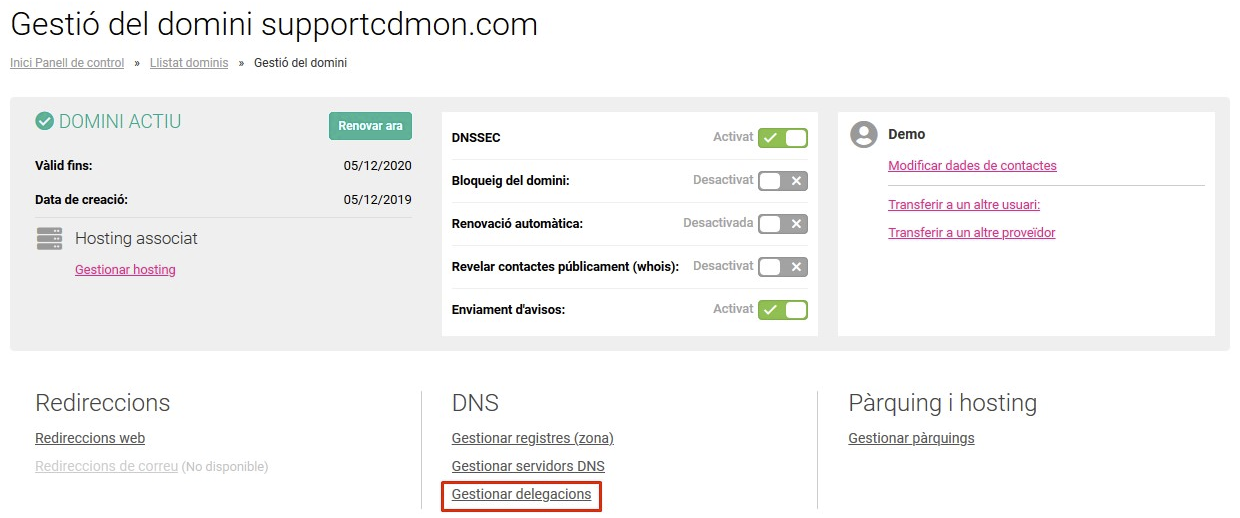Click the green active domain checkmark icon
Viewport: 1240px width, 518px height.
[44, 122]
